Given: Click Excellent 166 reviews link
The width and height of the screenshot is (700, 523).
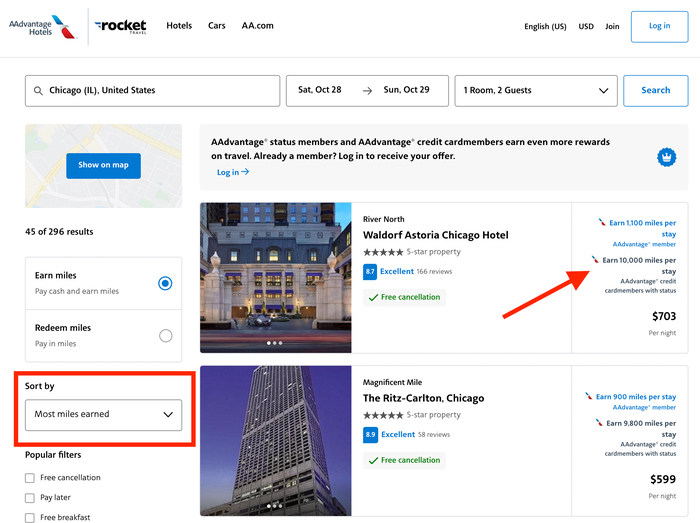Looking at the screenshot, I should [x=416, y=271].
